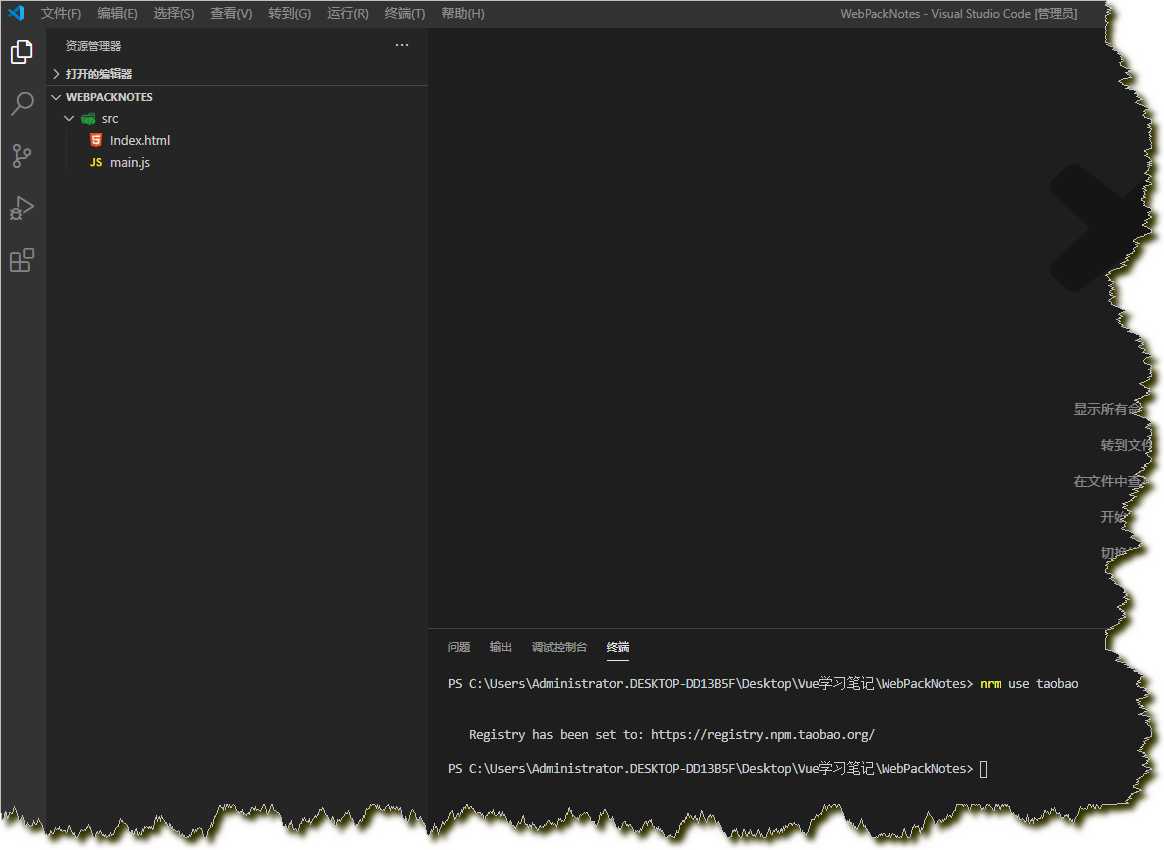Select the src folder label

pyautogui.click(x=110, y=119)
